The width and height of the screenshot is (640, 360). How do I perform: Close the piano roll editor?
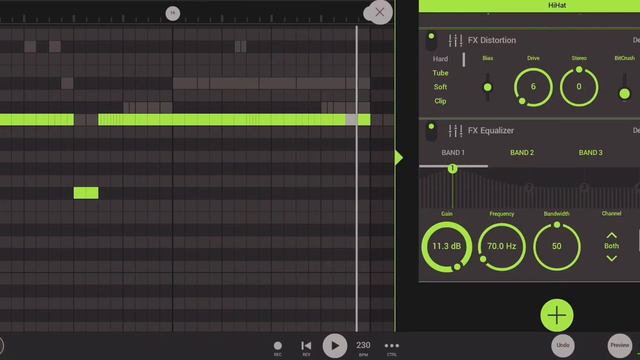coord(379,12)
